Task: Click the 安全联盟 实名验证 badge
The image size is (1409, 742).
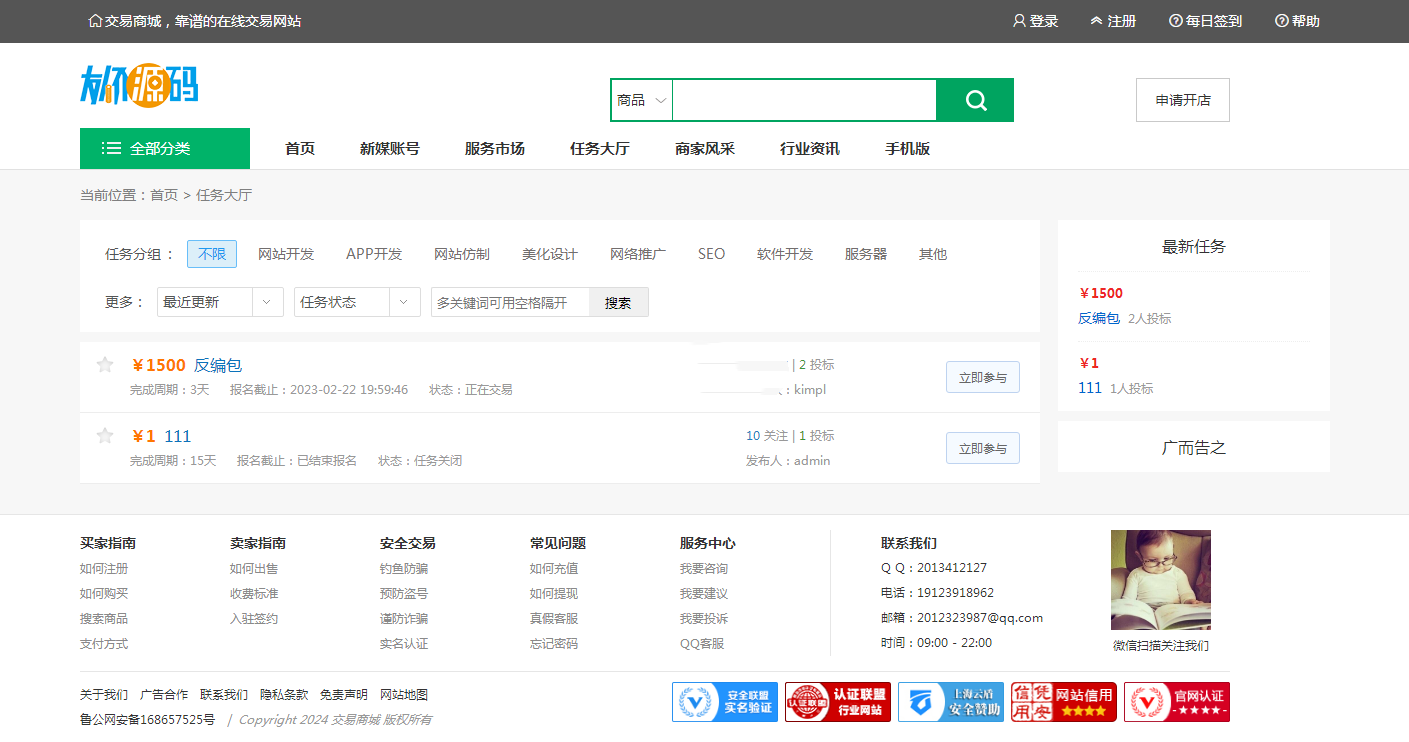Action: pos(725,702)
